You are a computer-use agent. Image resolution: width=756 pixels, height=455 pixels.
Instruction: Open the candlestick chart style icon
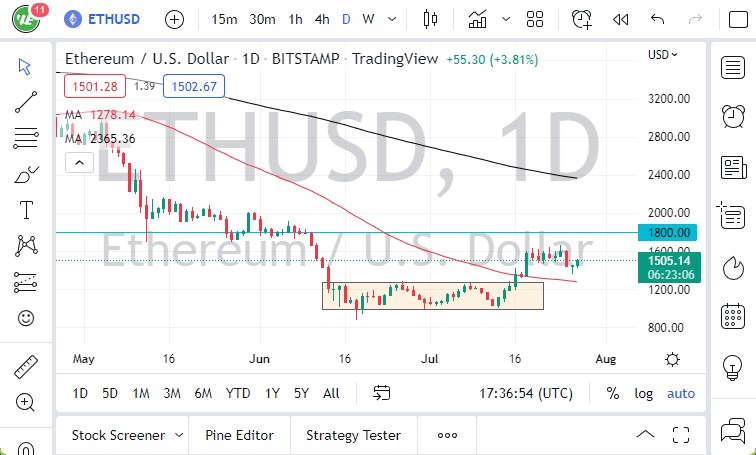coord(431,19)
